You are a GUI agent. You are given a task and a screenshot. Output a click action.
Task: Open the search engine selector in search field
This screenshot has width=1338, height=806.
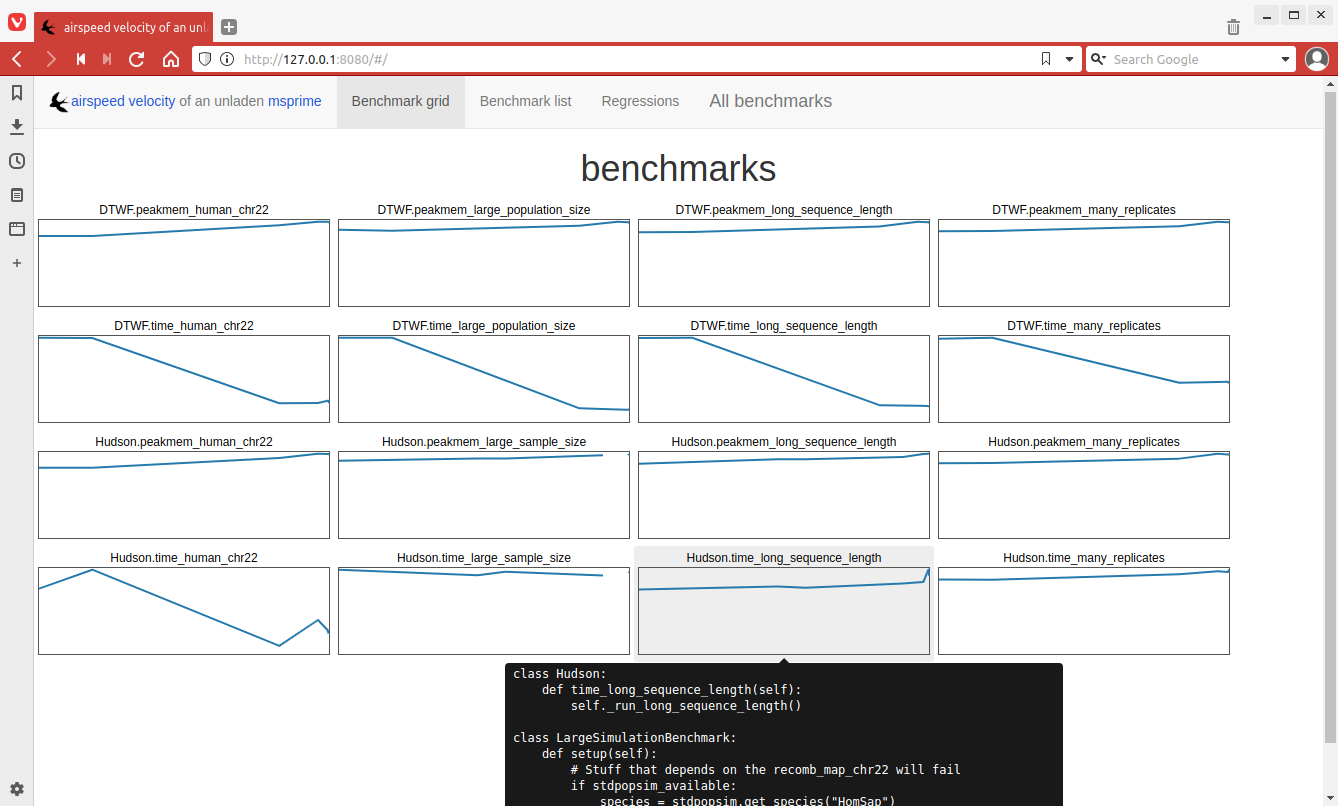pyautogui.click(x=1097, y=59)
